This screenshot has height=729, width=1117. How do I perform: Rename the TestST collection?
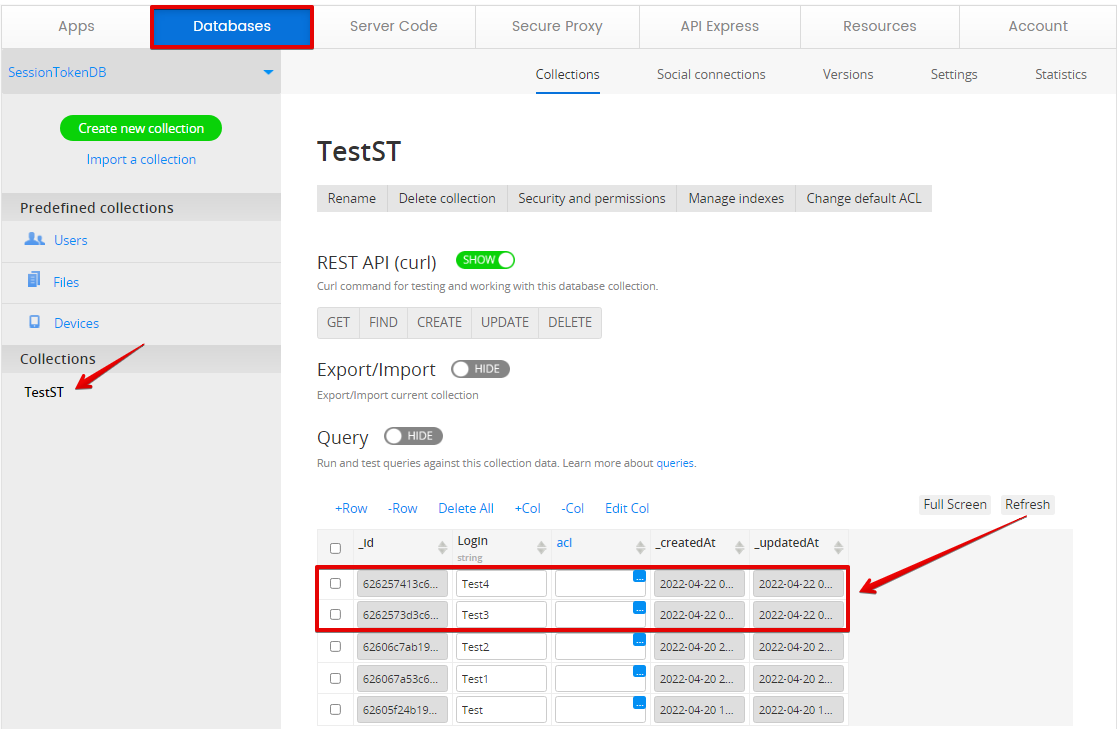352,198
